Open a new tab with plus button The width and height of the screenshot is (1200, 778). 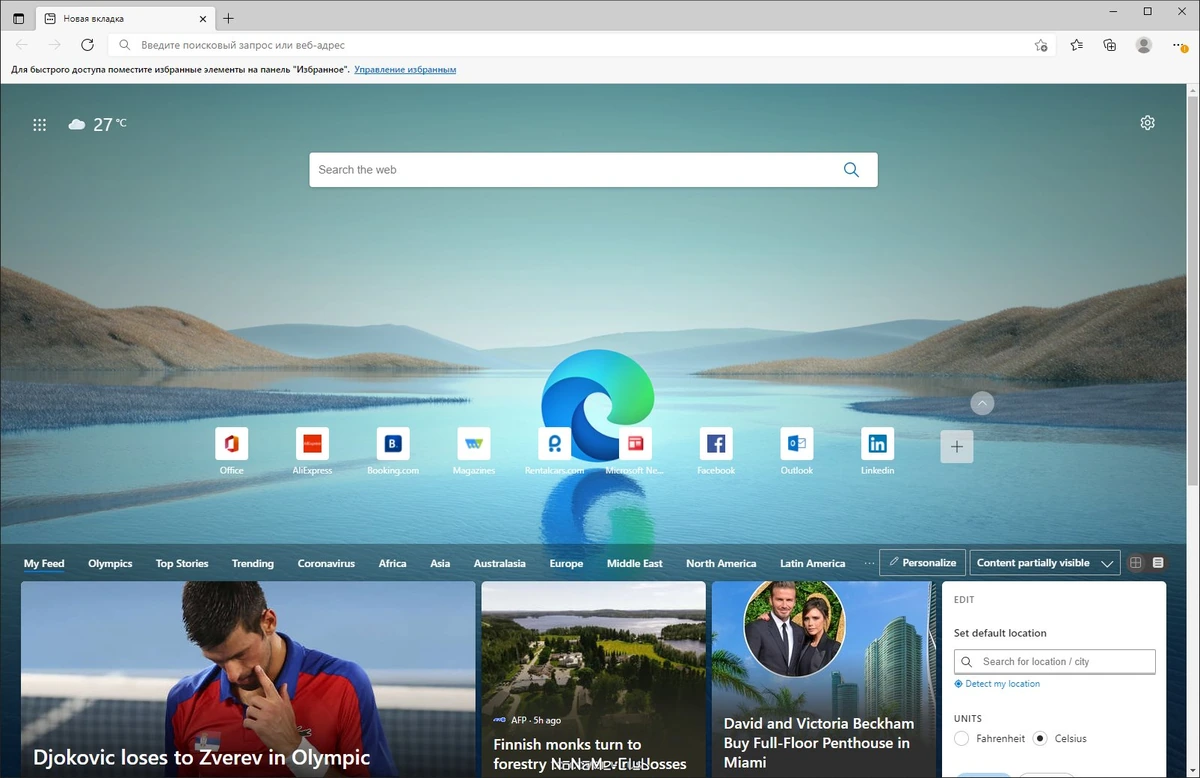(229, 18)
